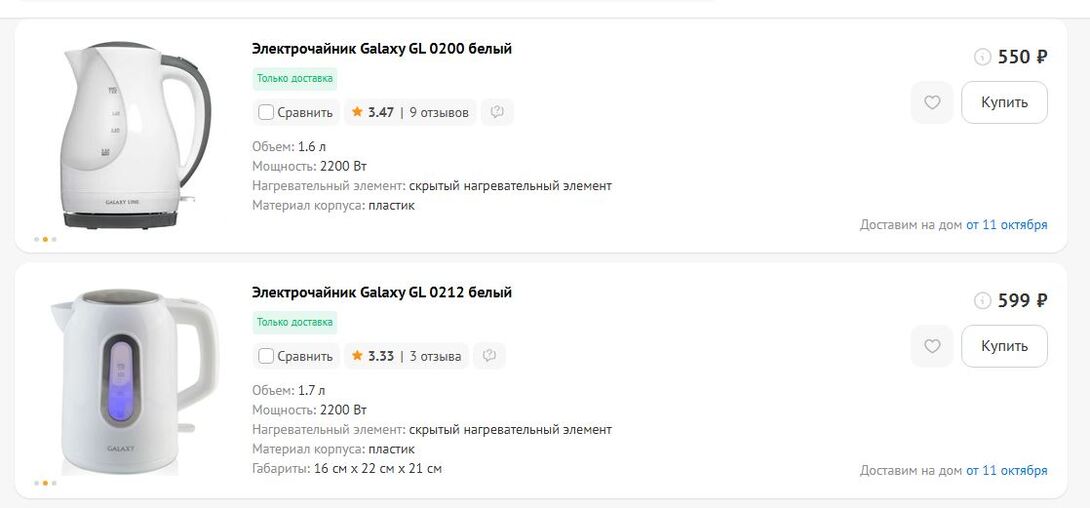Click price info icon beside 599 ₽

982,301
